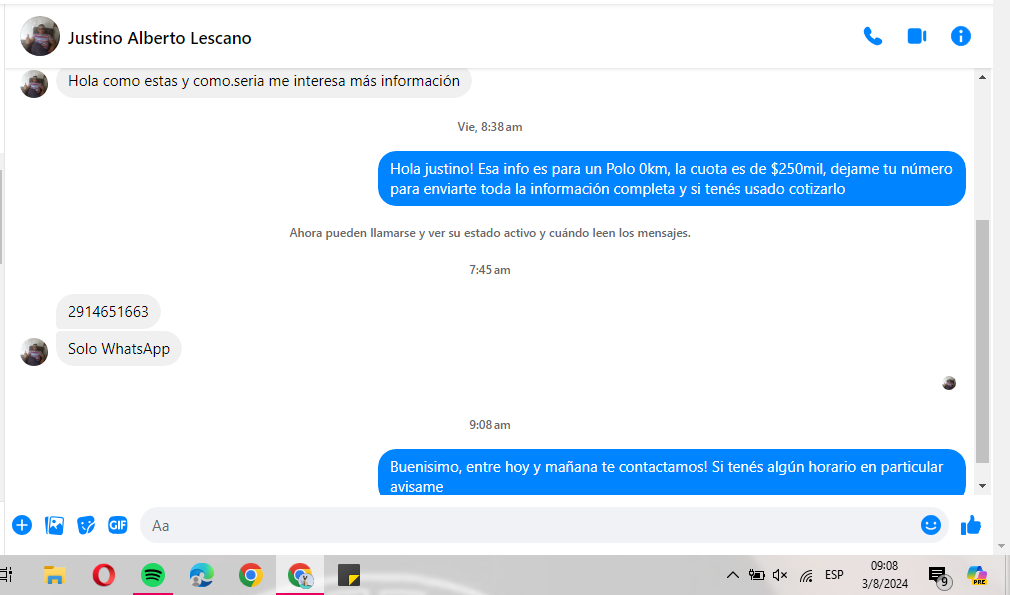Image resolution: width=1010 pixels, height=595 pixels.
Task: Choose a sticker to send
Action: [x=86, y=525]
